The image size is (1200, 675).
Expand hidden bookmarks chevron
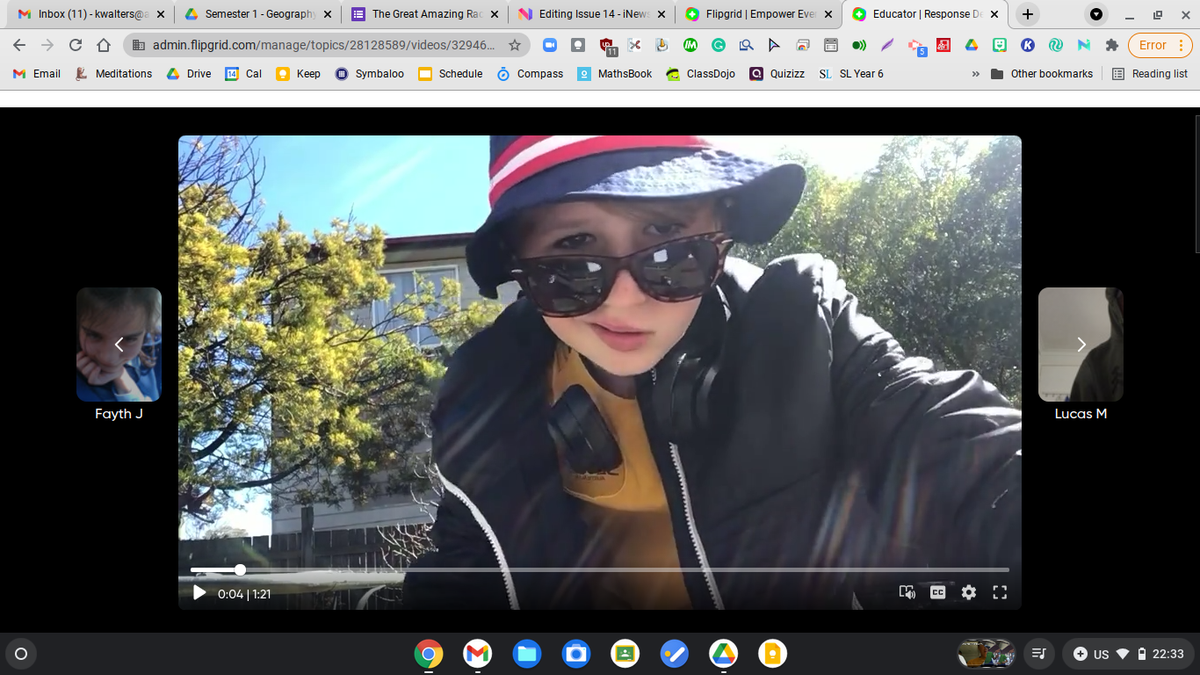point(974,74)
